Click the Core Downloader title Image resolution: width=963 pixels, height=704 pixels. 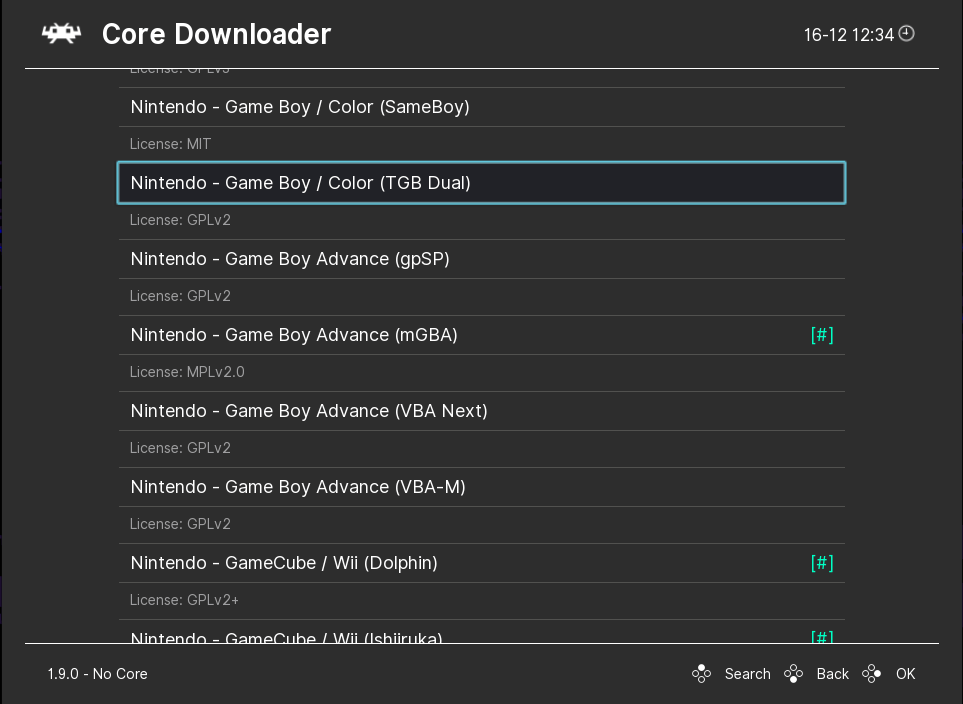pyautogui.click(x=216, y=34)
